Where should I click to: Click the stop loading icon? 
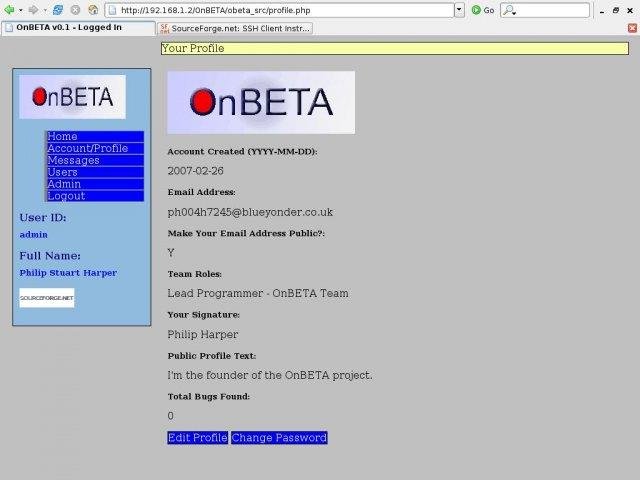tap(75, 10)
